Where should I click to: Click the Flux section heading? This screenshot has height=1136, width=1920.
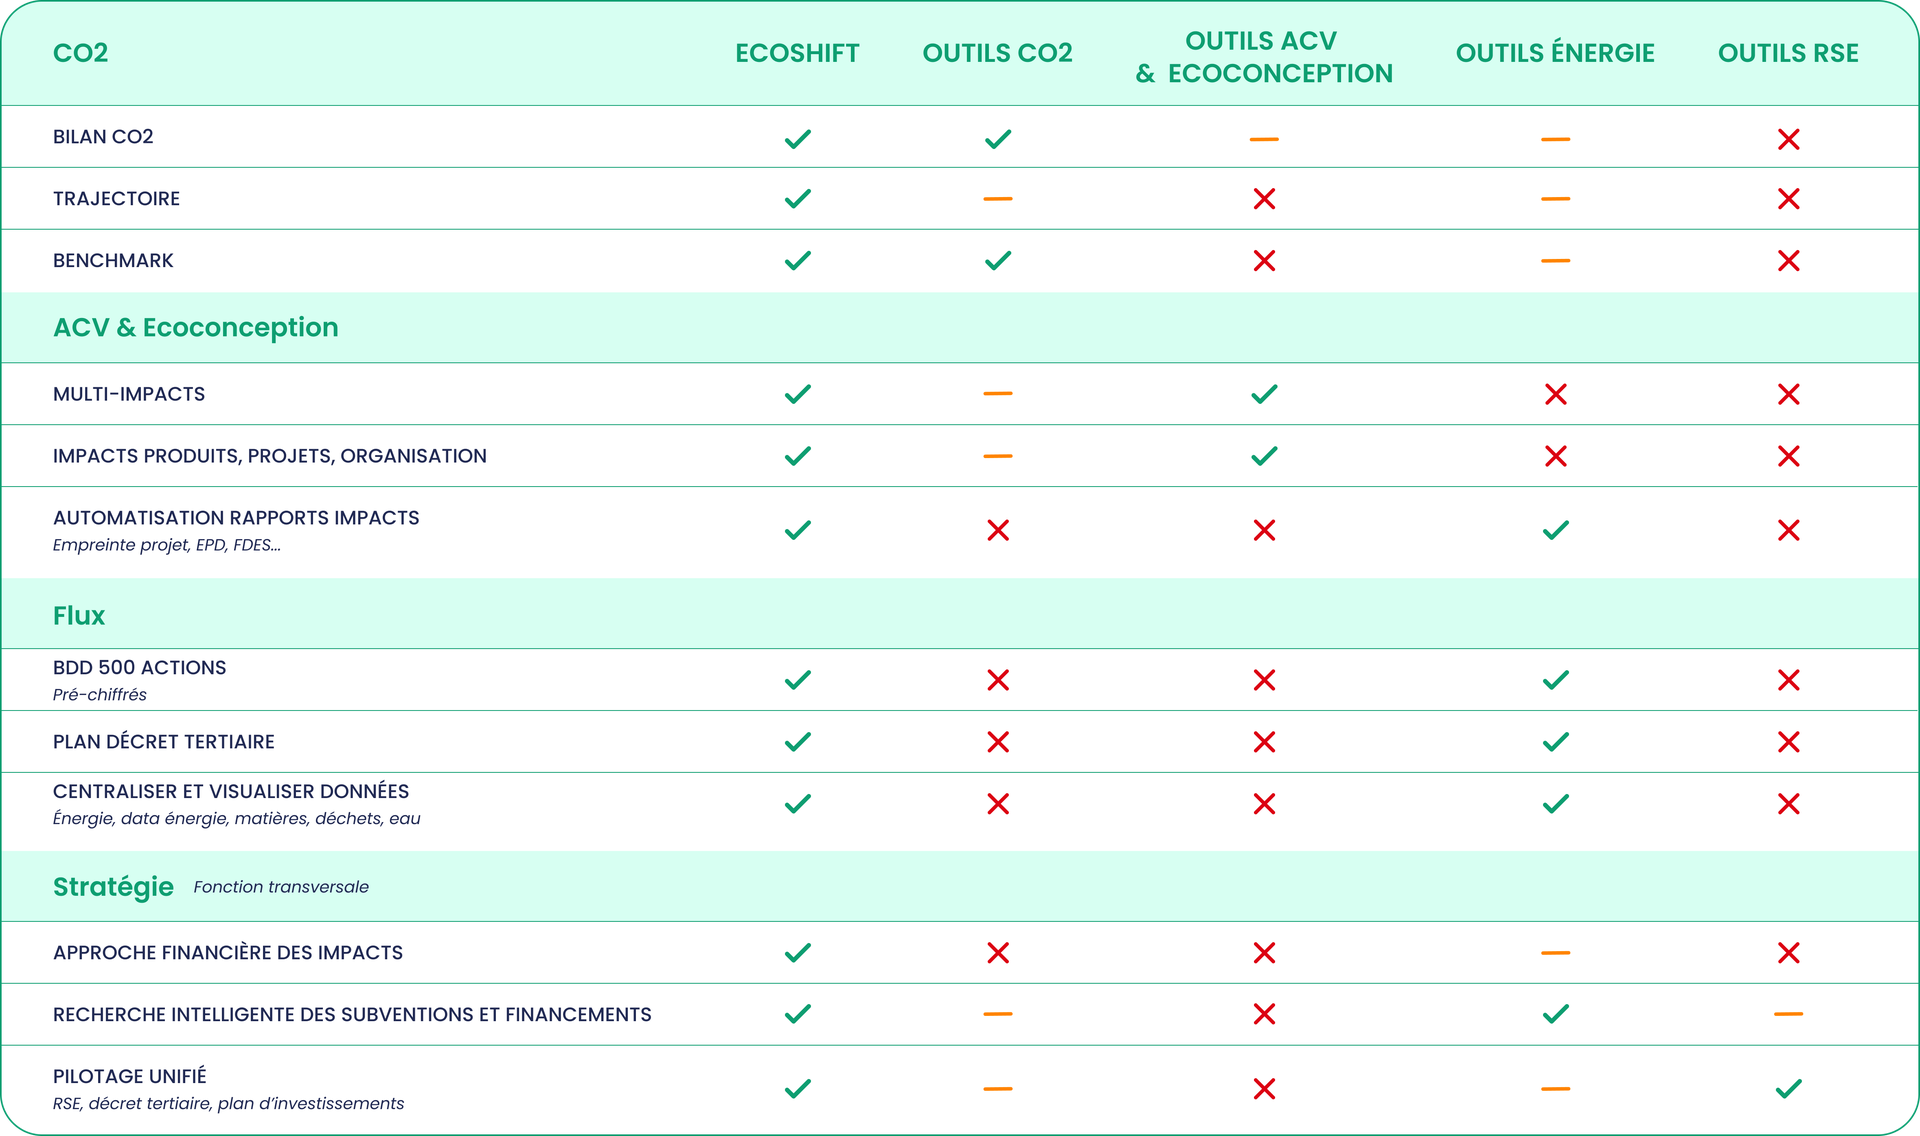79,615
